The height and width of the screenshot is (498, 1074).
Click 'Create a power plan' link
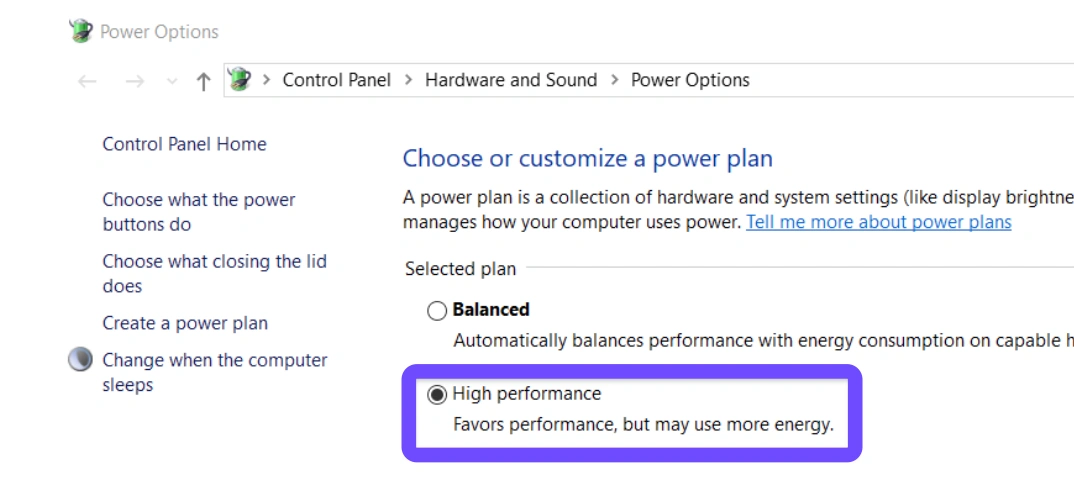coord(185,323)
